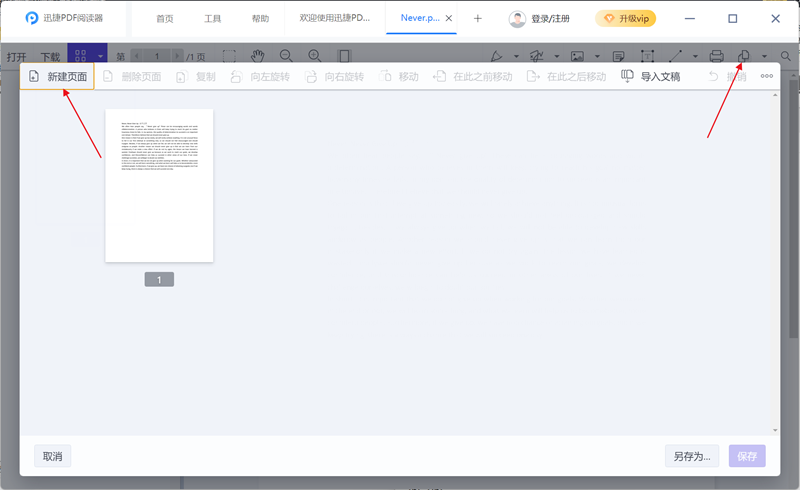Click the note/comment tool icon

click(618, 56)
